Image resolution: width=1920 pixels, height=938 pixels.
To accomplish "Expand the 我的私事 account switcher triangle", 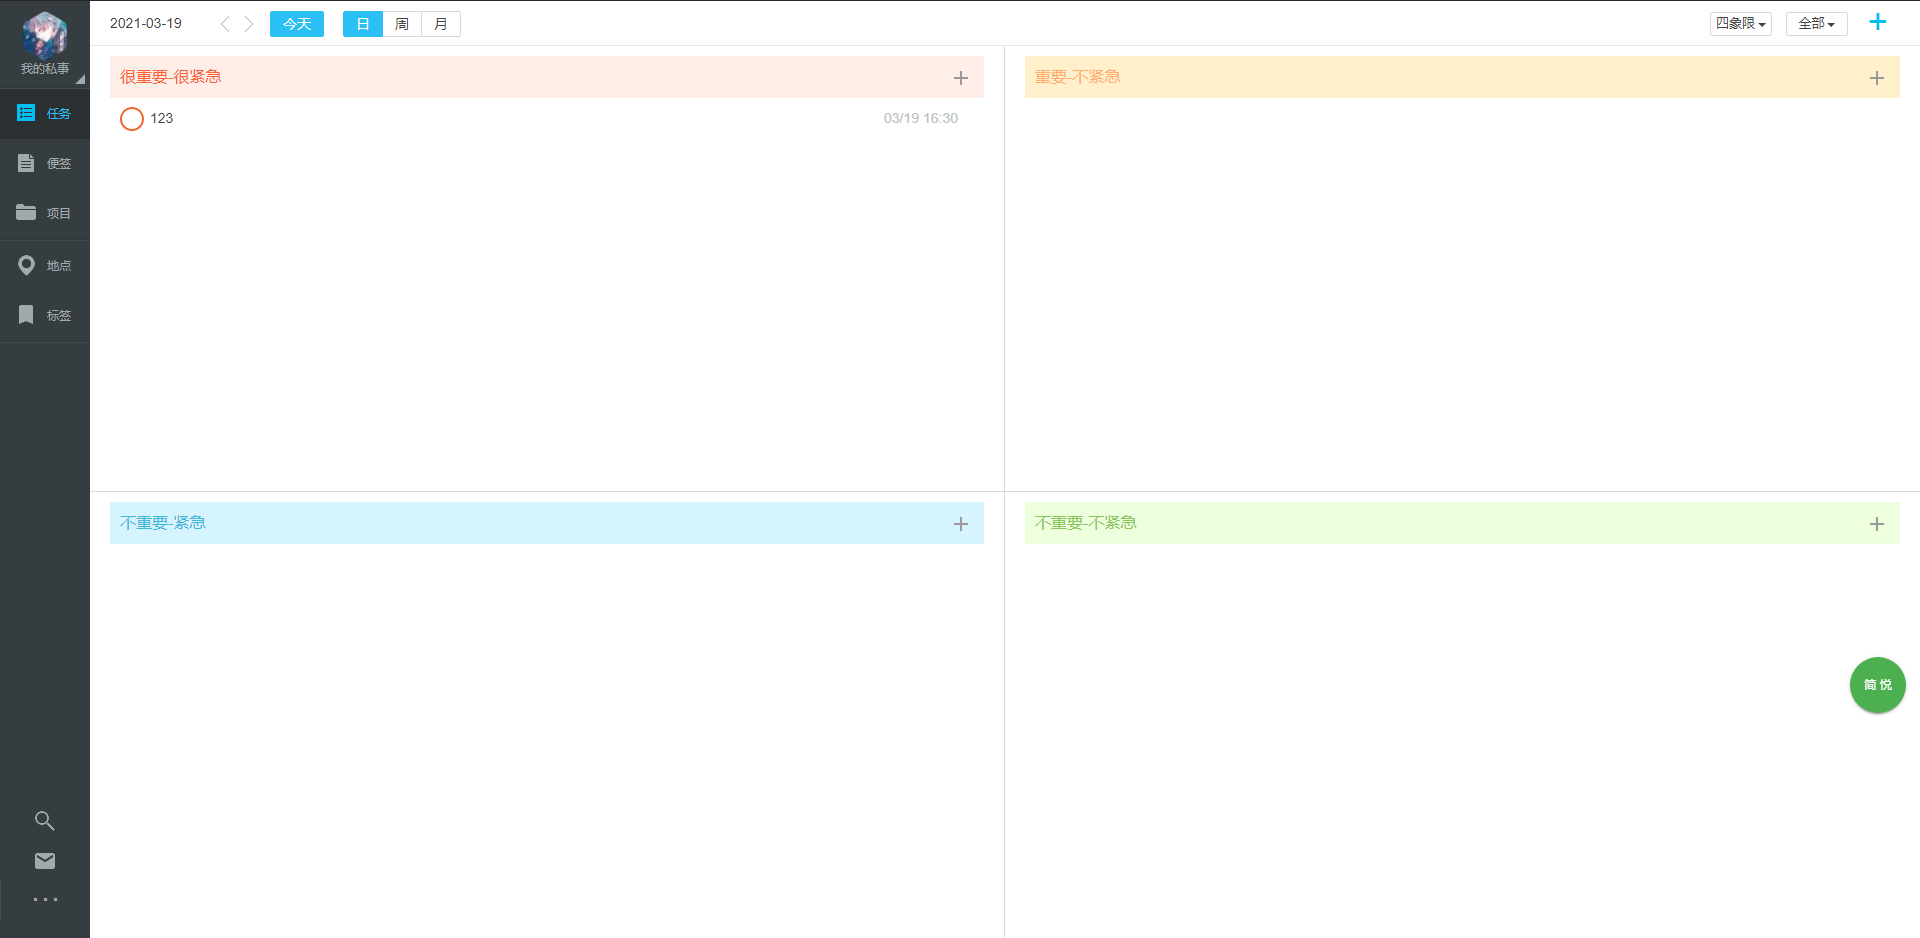I will [x=80, y=79].
